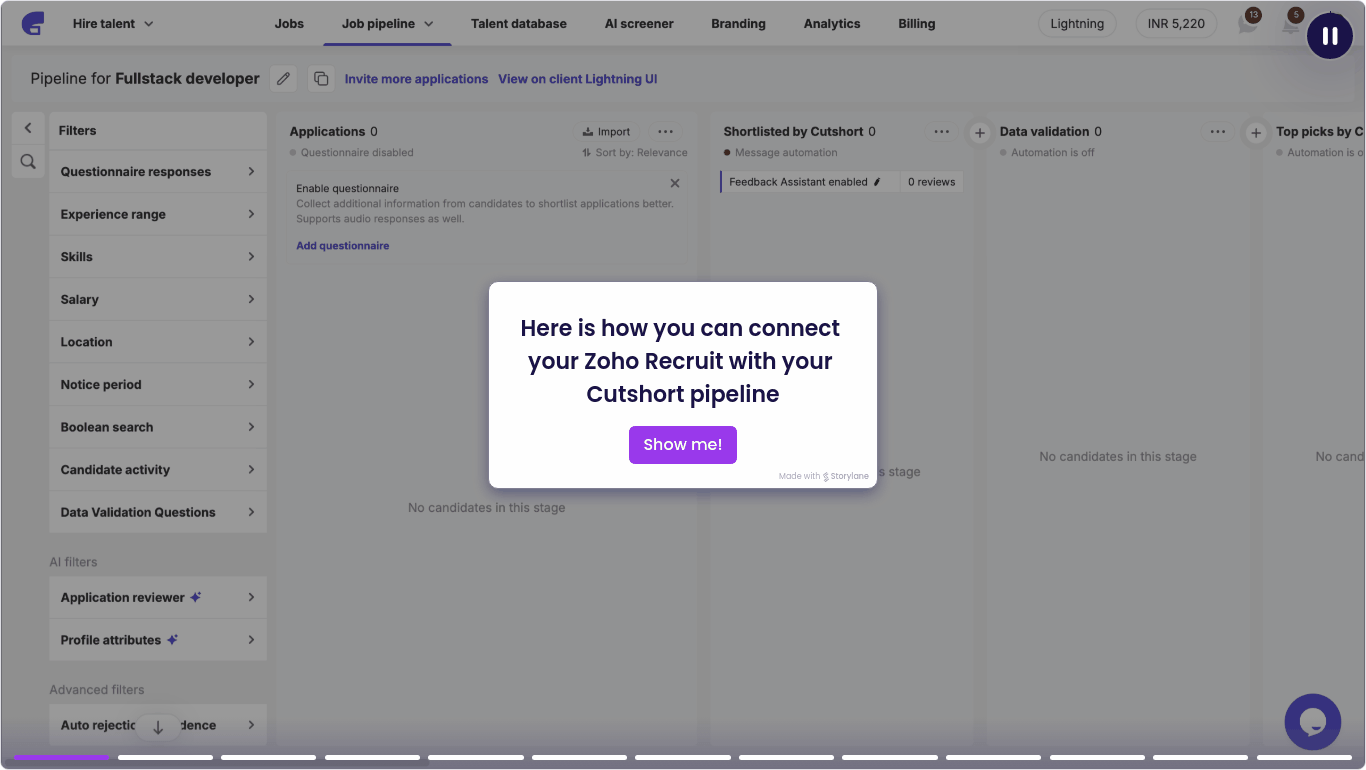Open the chat messages icon with badge 13
Image resolution: width=1366 pixels, height=770 pixels.
tap(1248, 23)
